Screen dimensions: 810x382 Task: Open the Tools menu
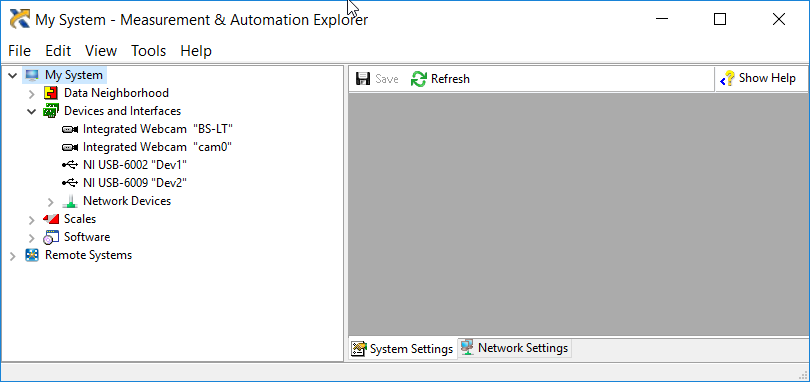point(148,51)
